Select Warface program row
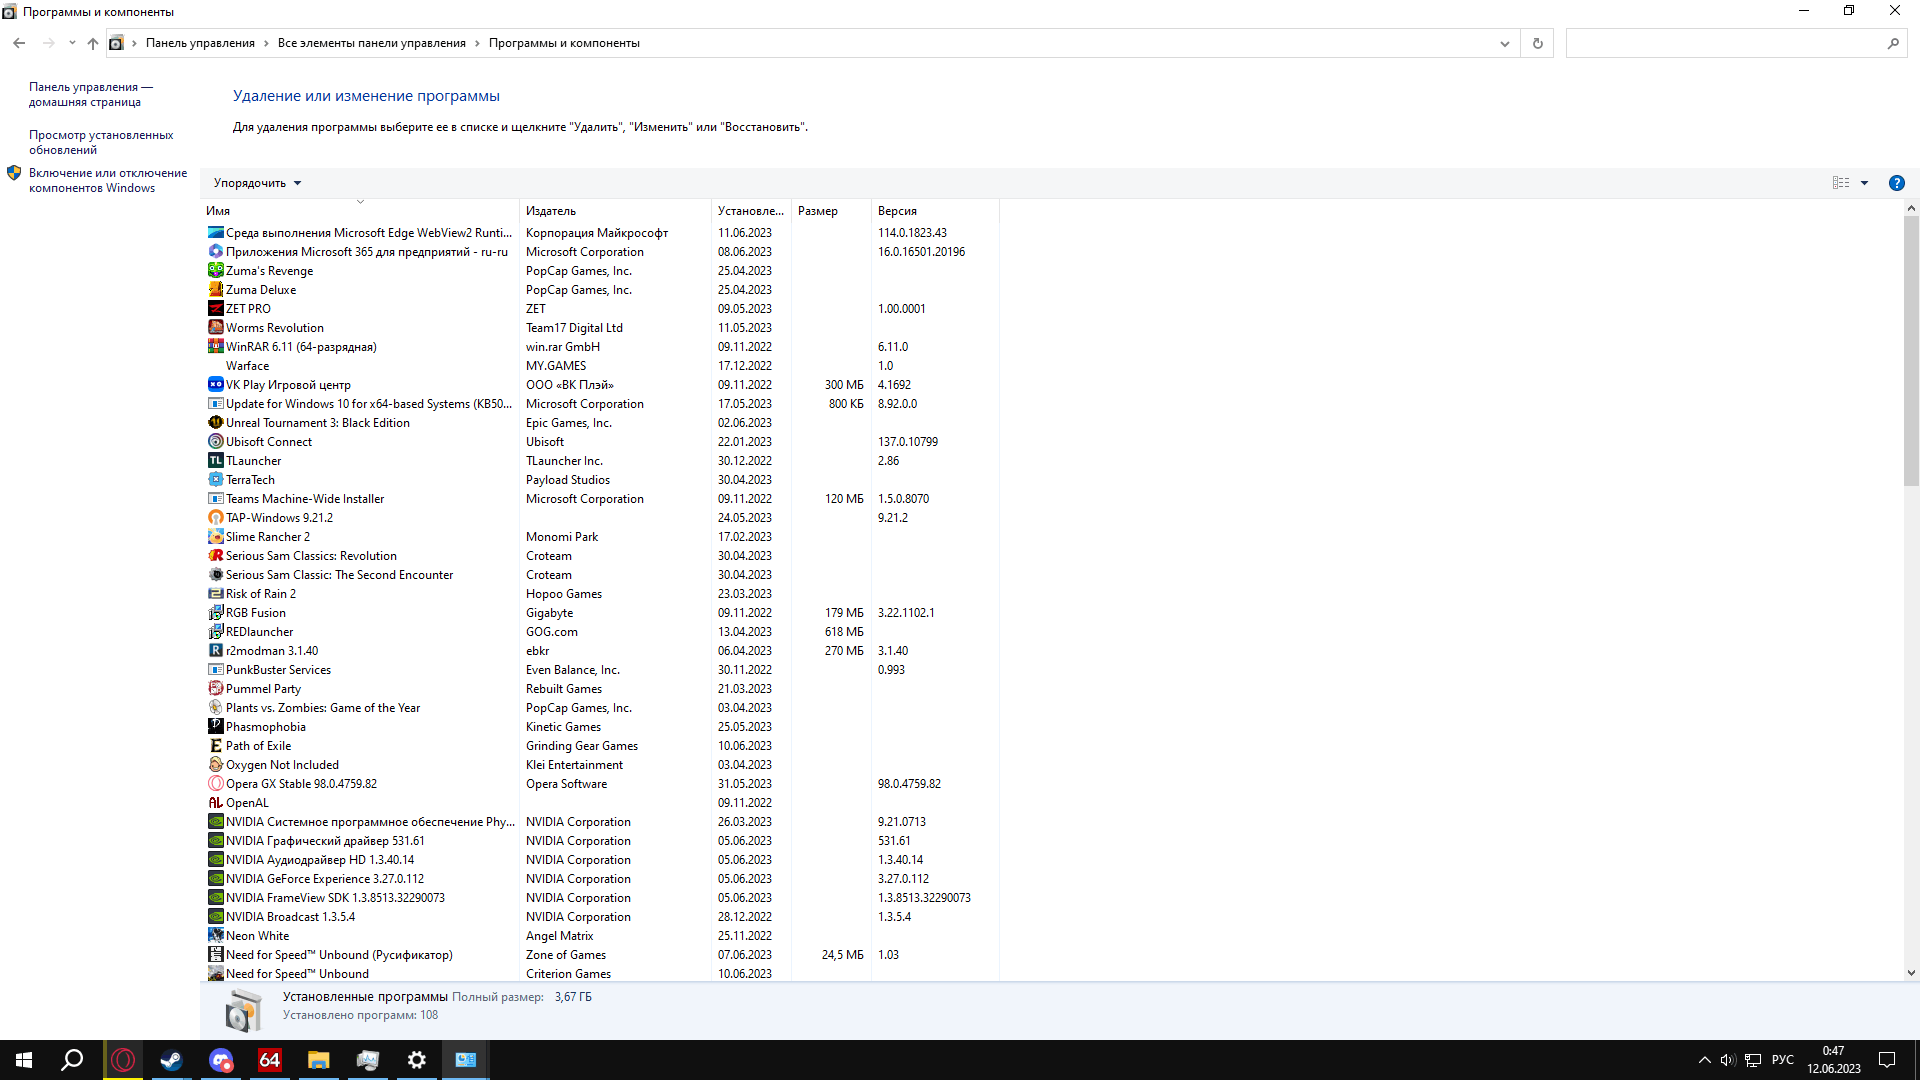This screenshot has height=1080, width=1920. coord(600,365)
